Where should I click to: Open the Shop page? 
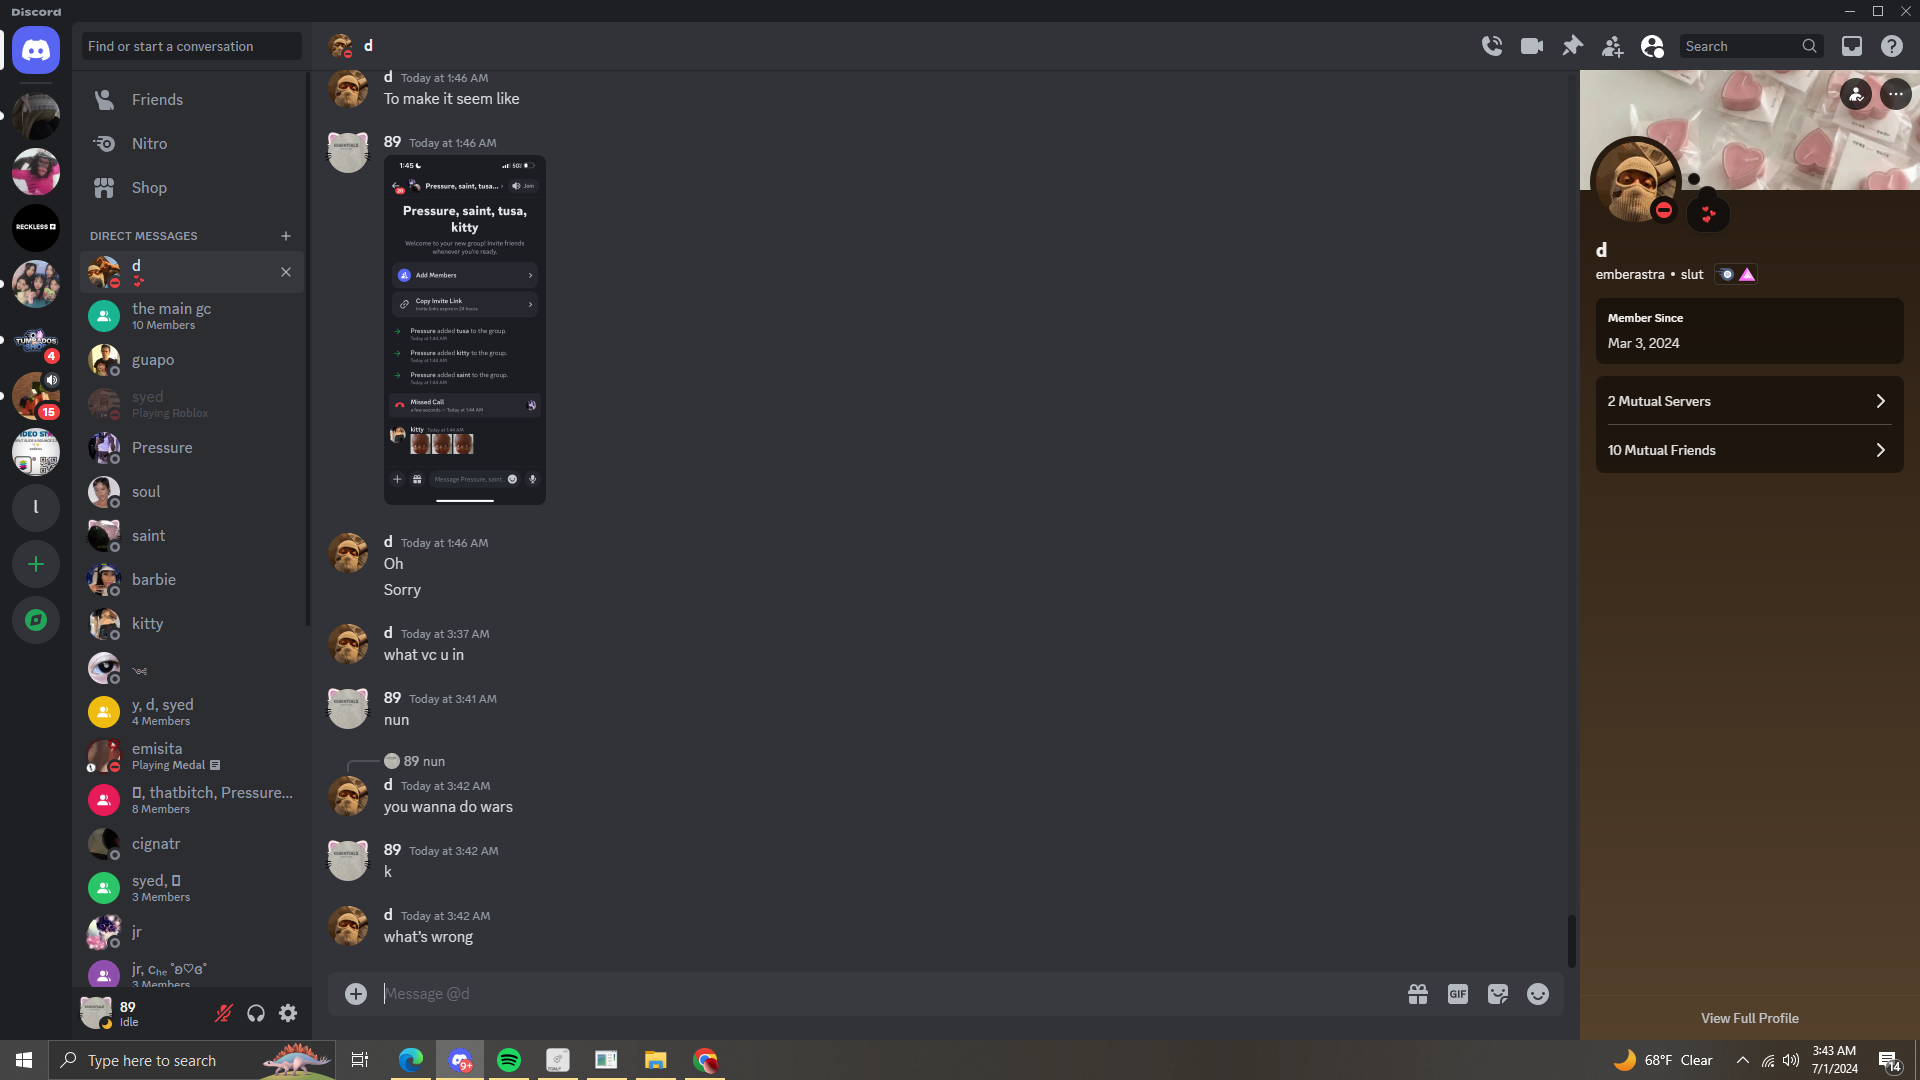[192, 188]
